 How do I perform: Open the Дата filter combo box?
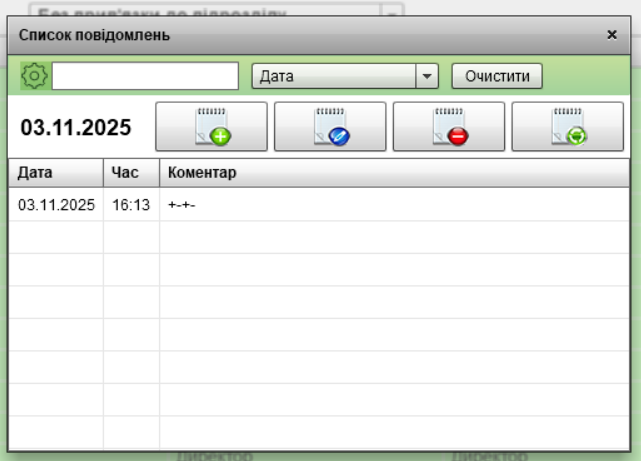point(334,76)
